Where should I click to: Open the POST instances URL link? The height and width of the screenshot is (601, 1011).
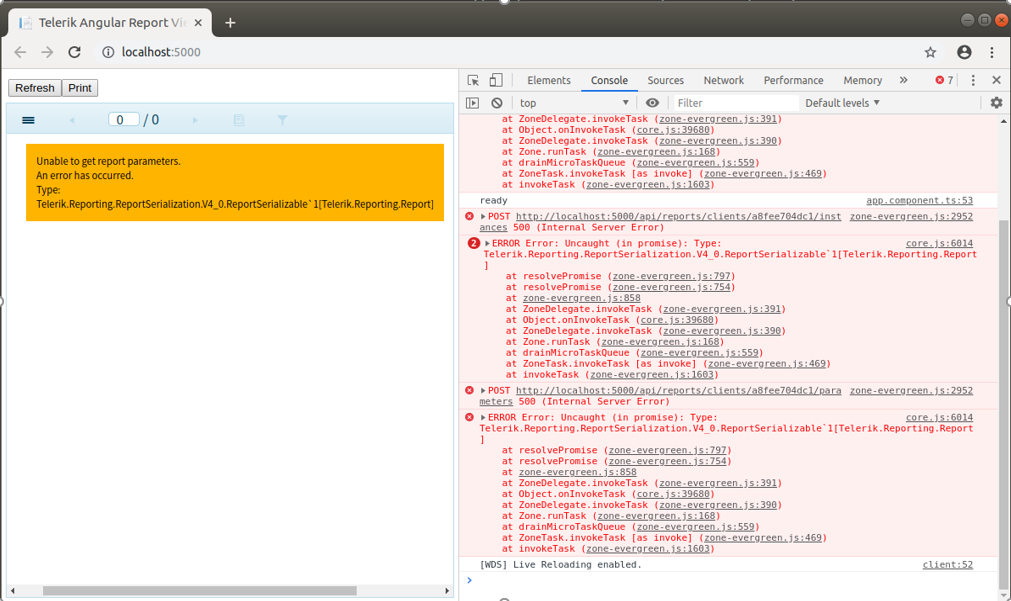pos(678,217)
